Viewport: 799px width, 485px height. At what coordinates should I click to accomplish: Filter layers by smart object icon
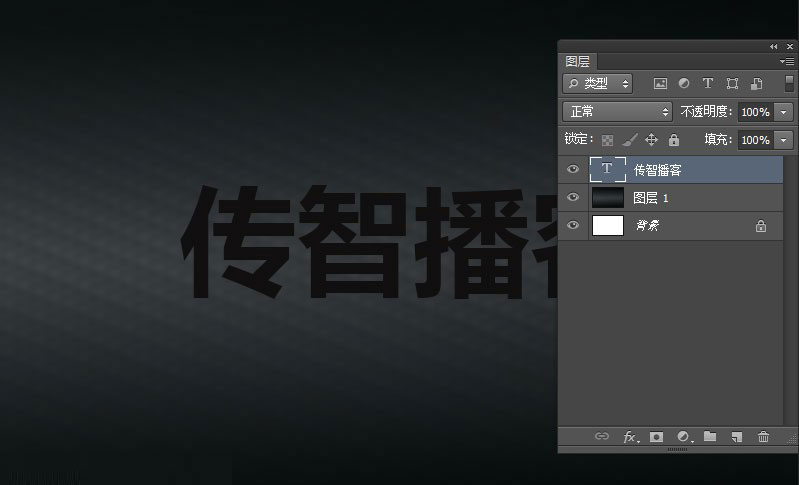tap(757, 84)
